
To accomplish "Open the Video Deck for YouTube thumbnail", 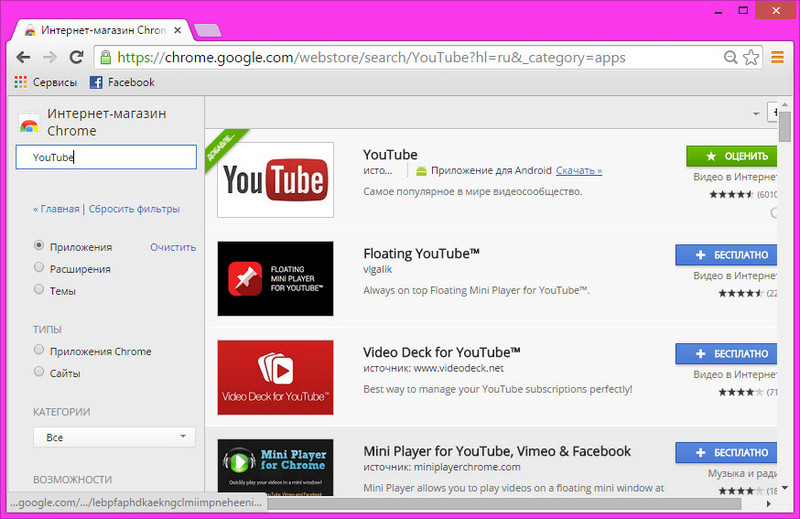I will [276, 378].
